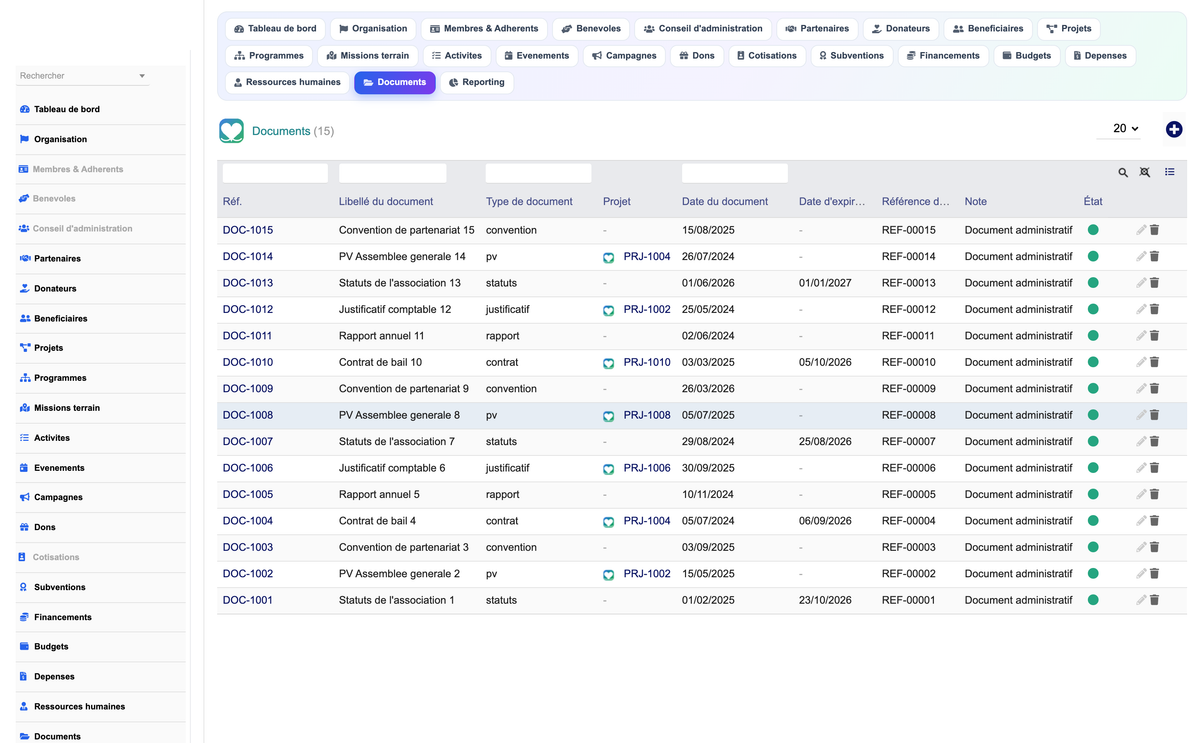The image size is (1200, 743).
Task: Clear the search filters with the crossed-magnifier icon
Action: (1145, 173)
